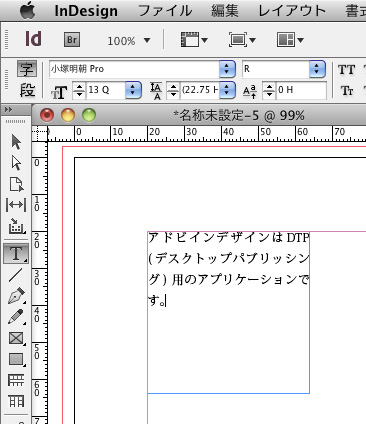
Task: Select the Pencil tool
Action: tap(16, 316)
